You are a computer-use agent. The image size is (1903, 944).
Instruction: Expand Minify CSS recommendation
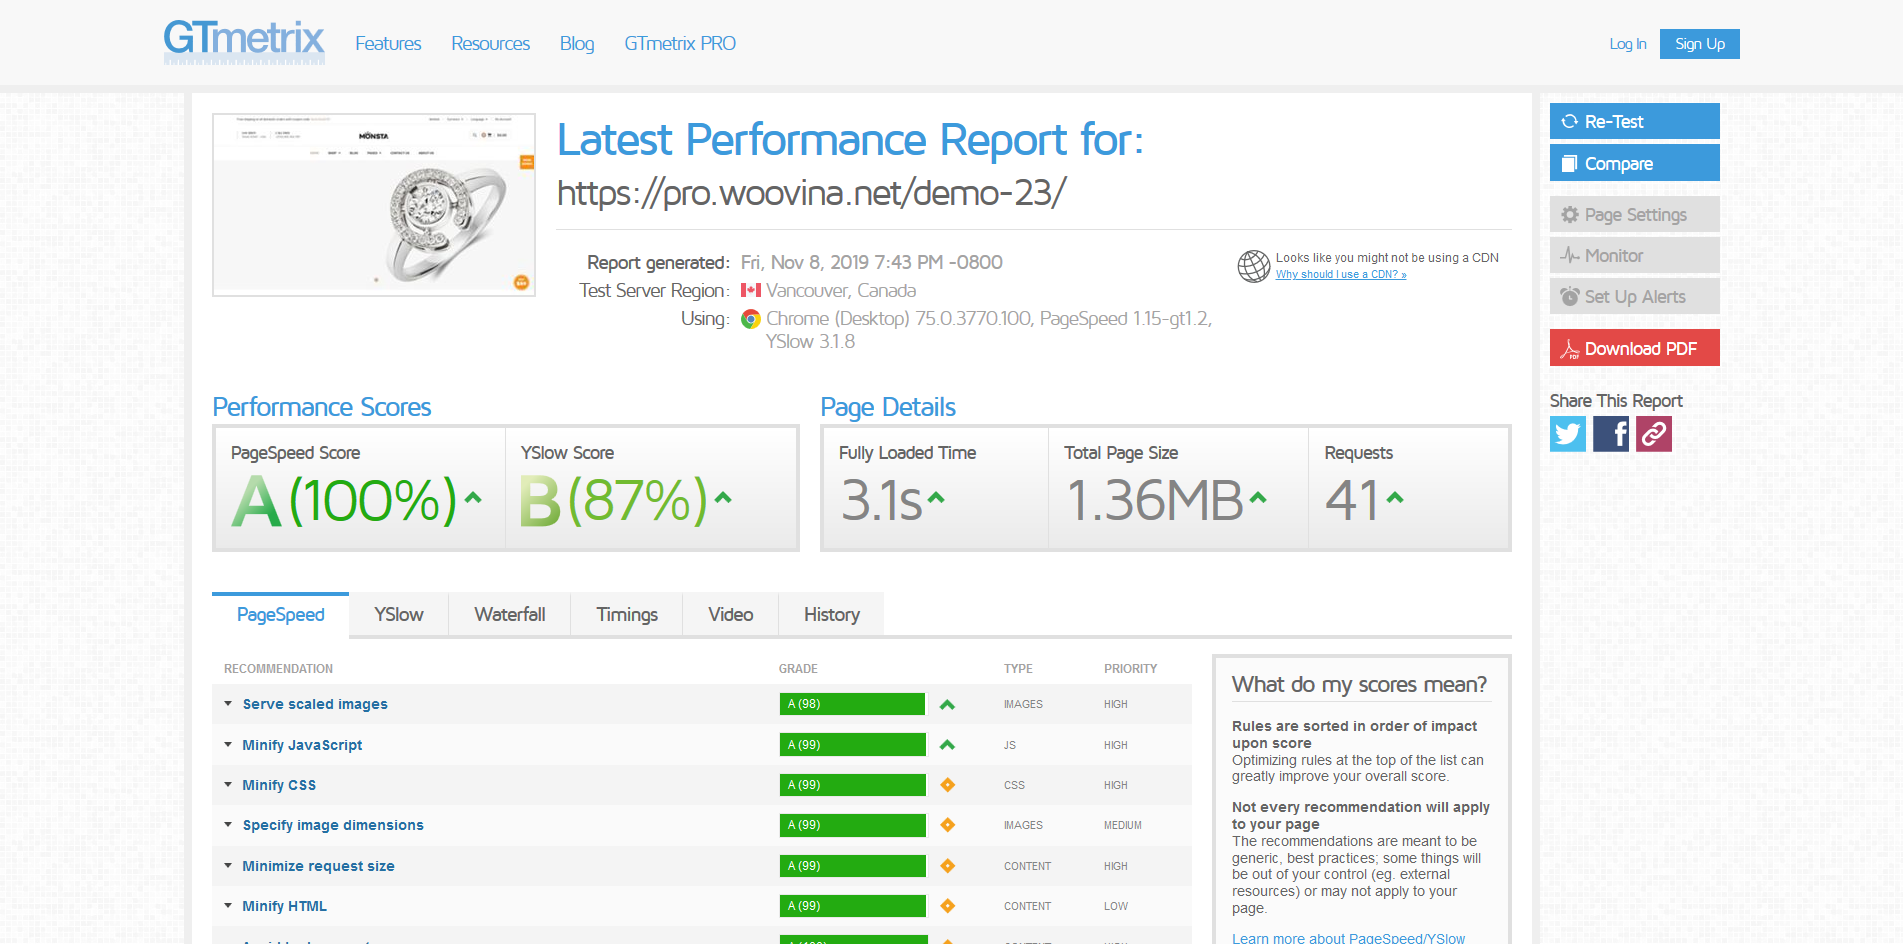pos(228,785)
